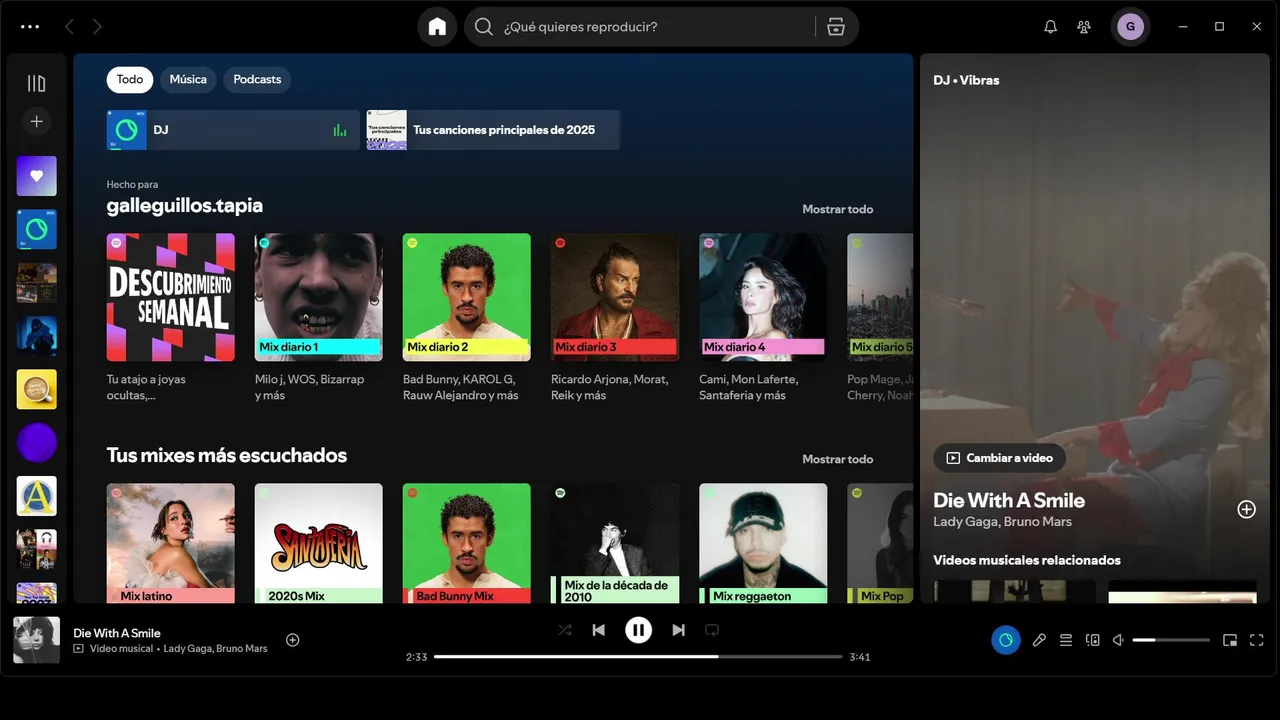Open Tus mixes más escuchados heading
Screen dimensions: 1280x720
click(227, 455)
